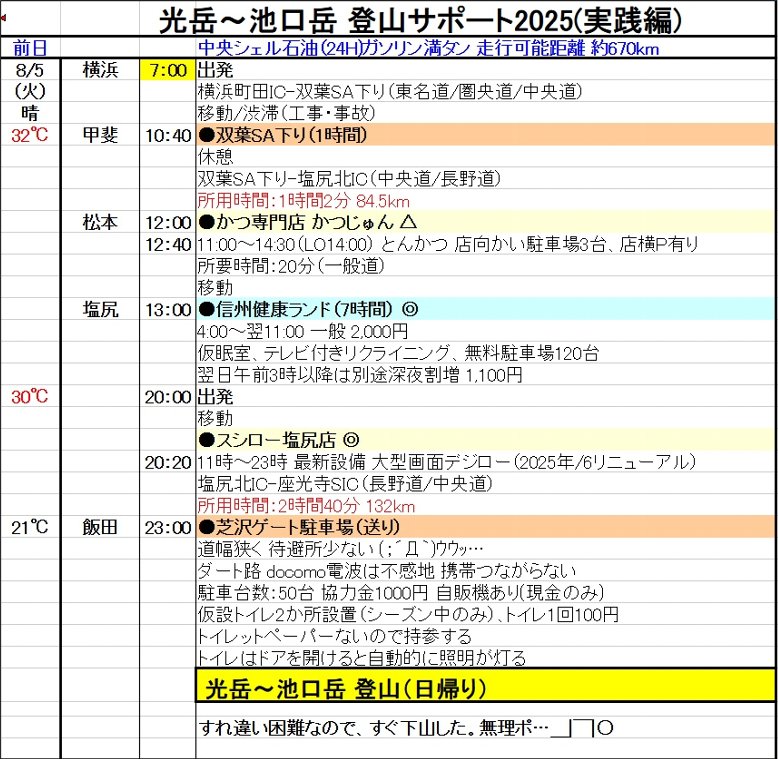The image size is (778, 759).
Task: Click the ●かつ専門店 かつじゅん △ cell
Action: point(485,222)
